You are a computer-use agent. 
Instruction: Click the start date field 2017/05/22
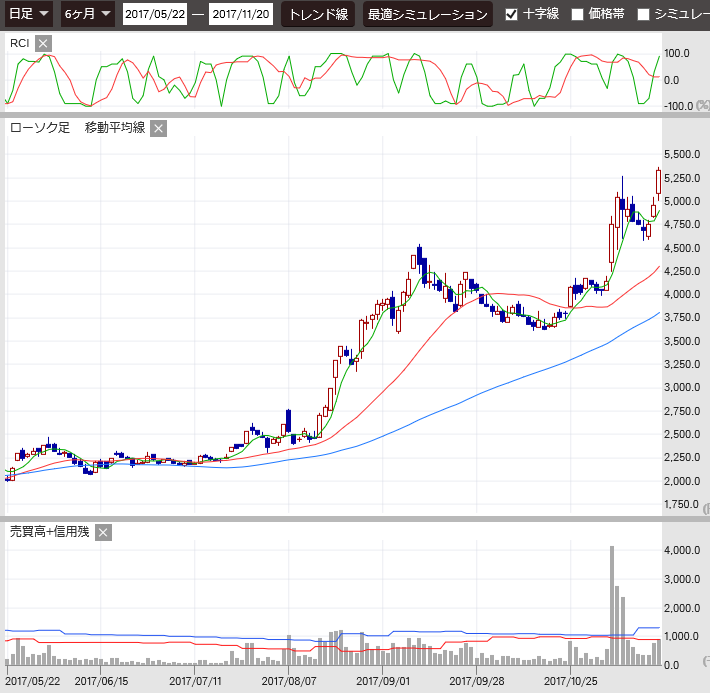tap(154, 15)
